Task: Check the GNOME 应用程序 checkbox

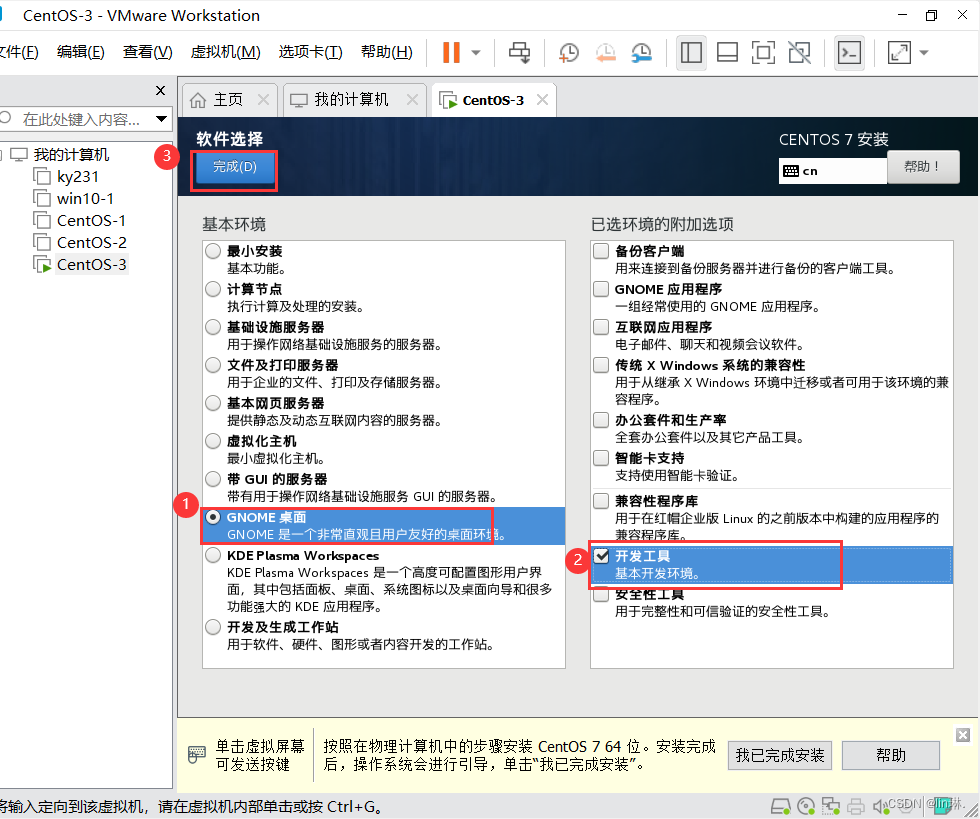Action: [x=601, y=289]
